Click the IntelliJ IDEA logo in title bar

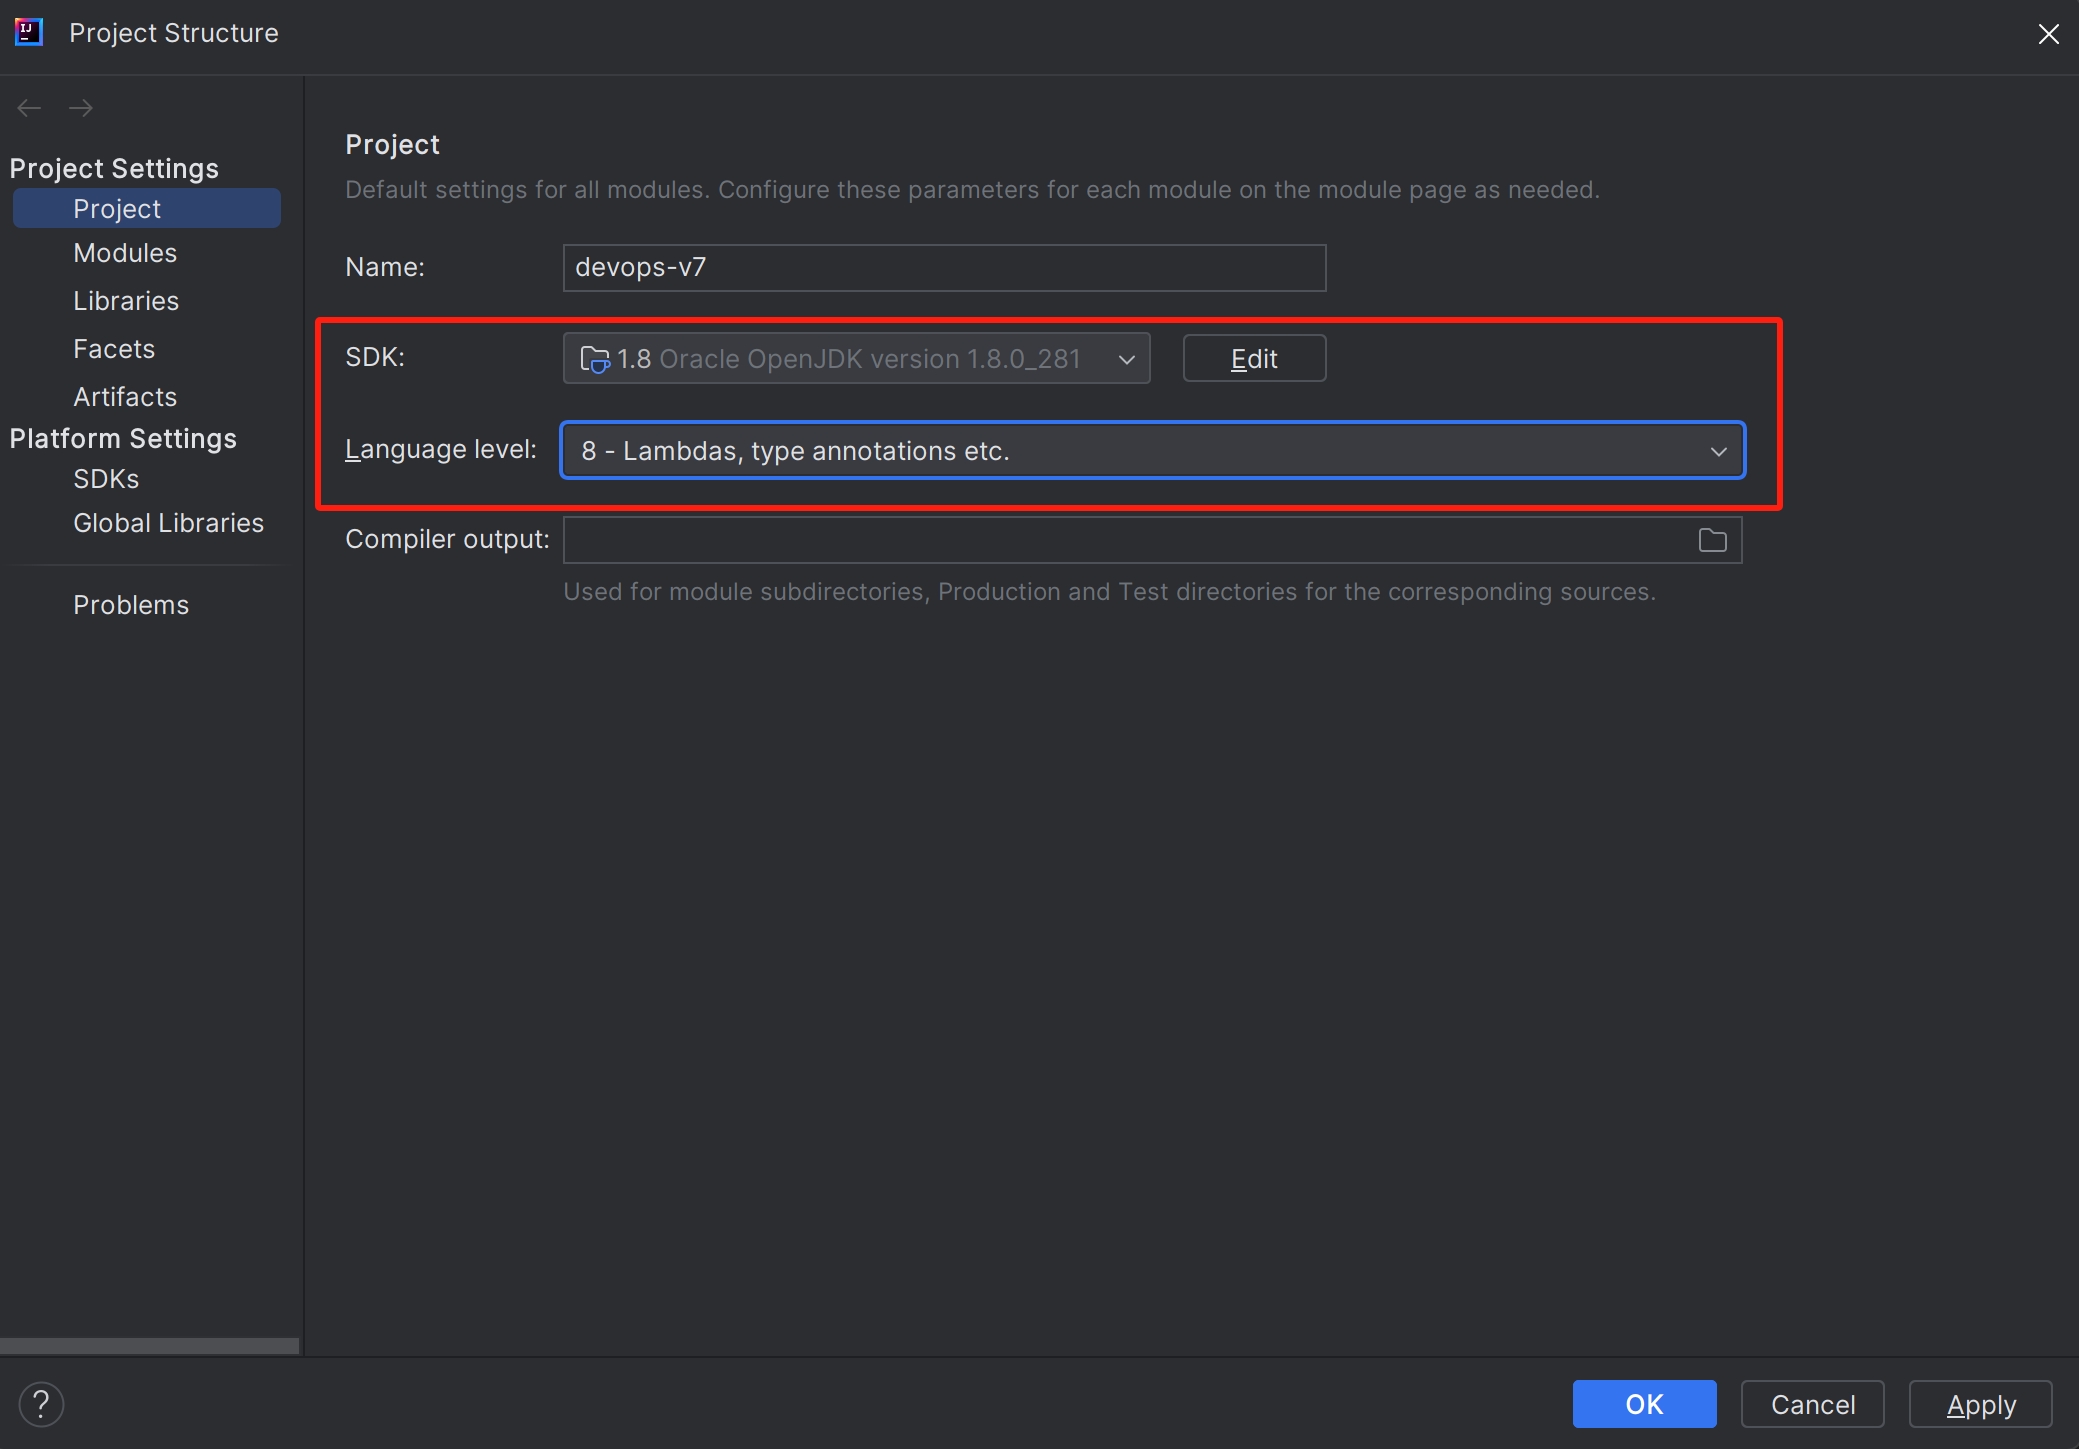(28, 32)
